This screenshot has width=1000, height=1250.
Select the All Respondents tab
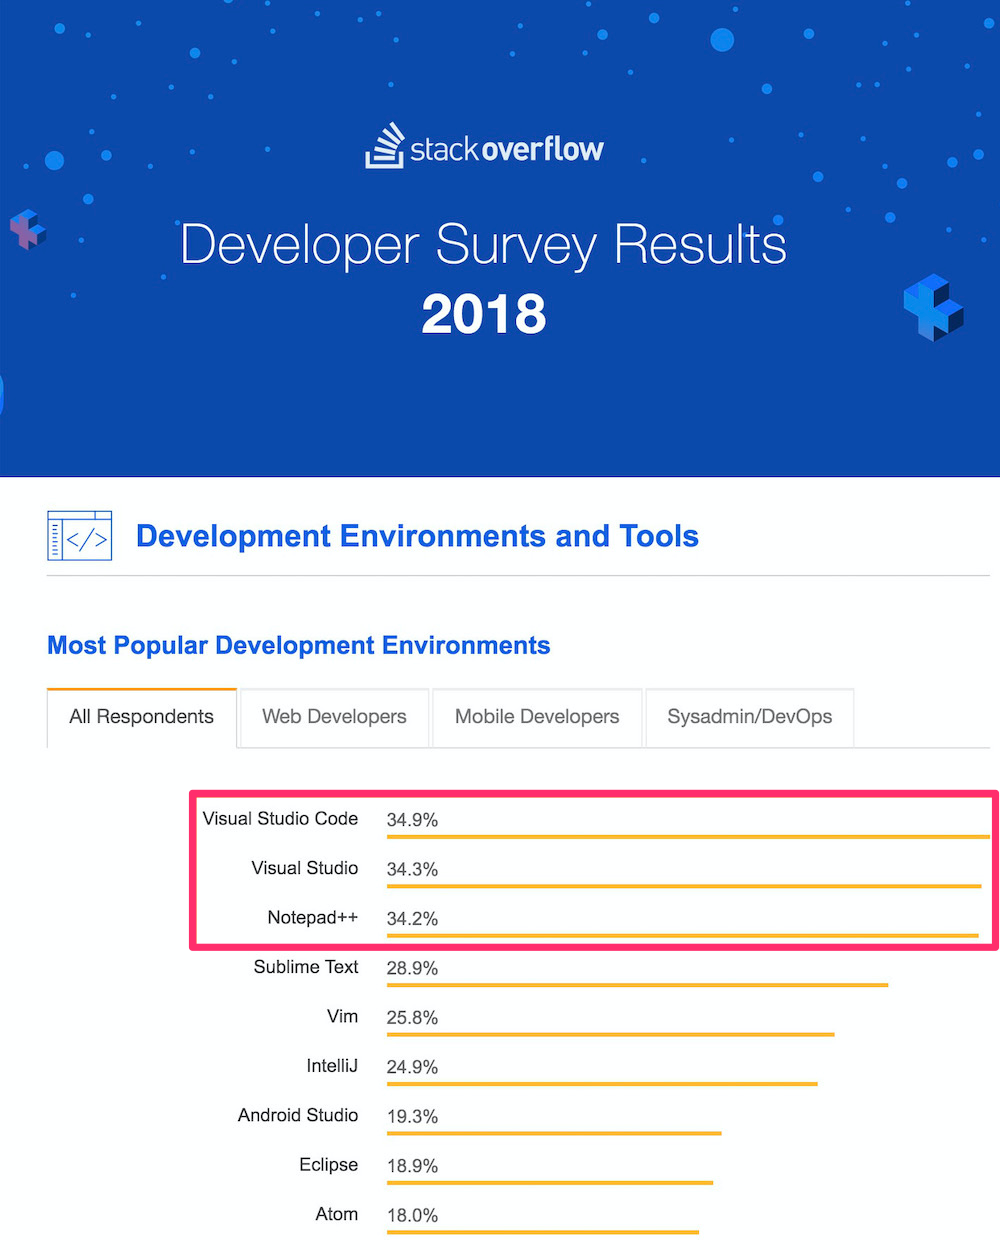(142, 717)
